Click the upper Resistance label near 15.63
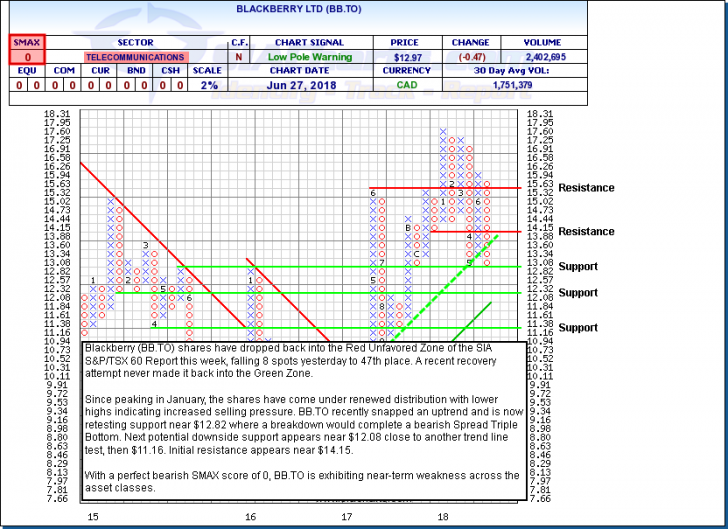 pos(586,188)
